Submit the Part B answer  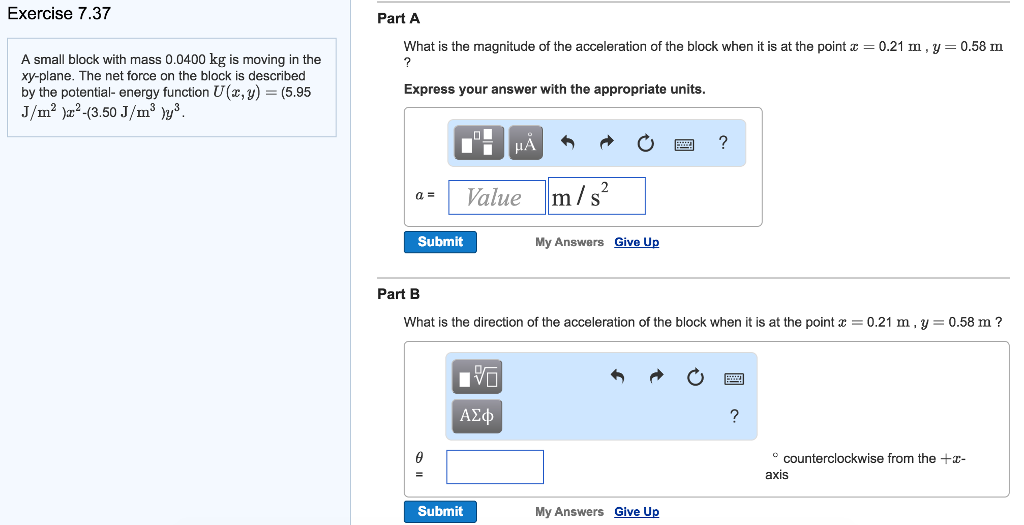(x=440, y=512)
